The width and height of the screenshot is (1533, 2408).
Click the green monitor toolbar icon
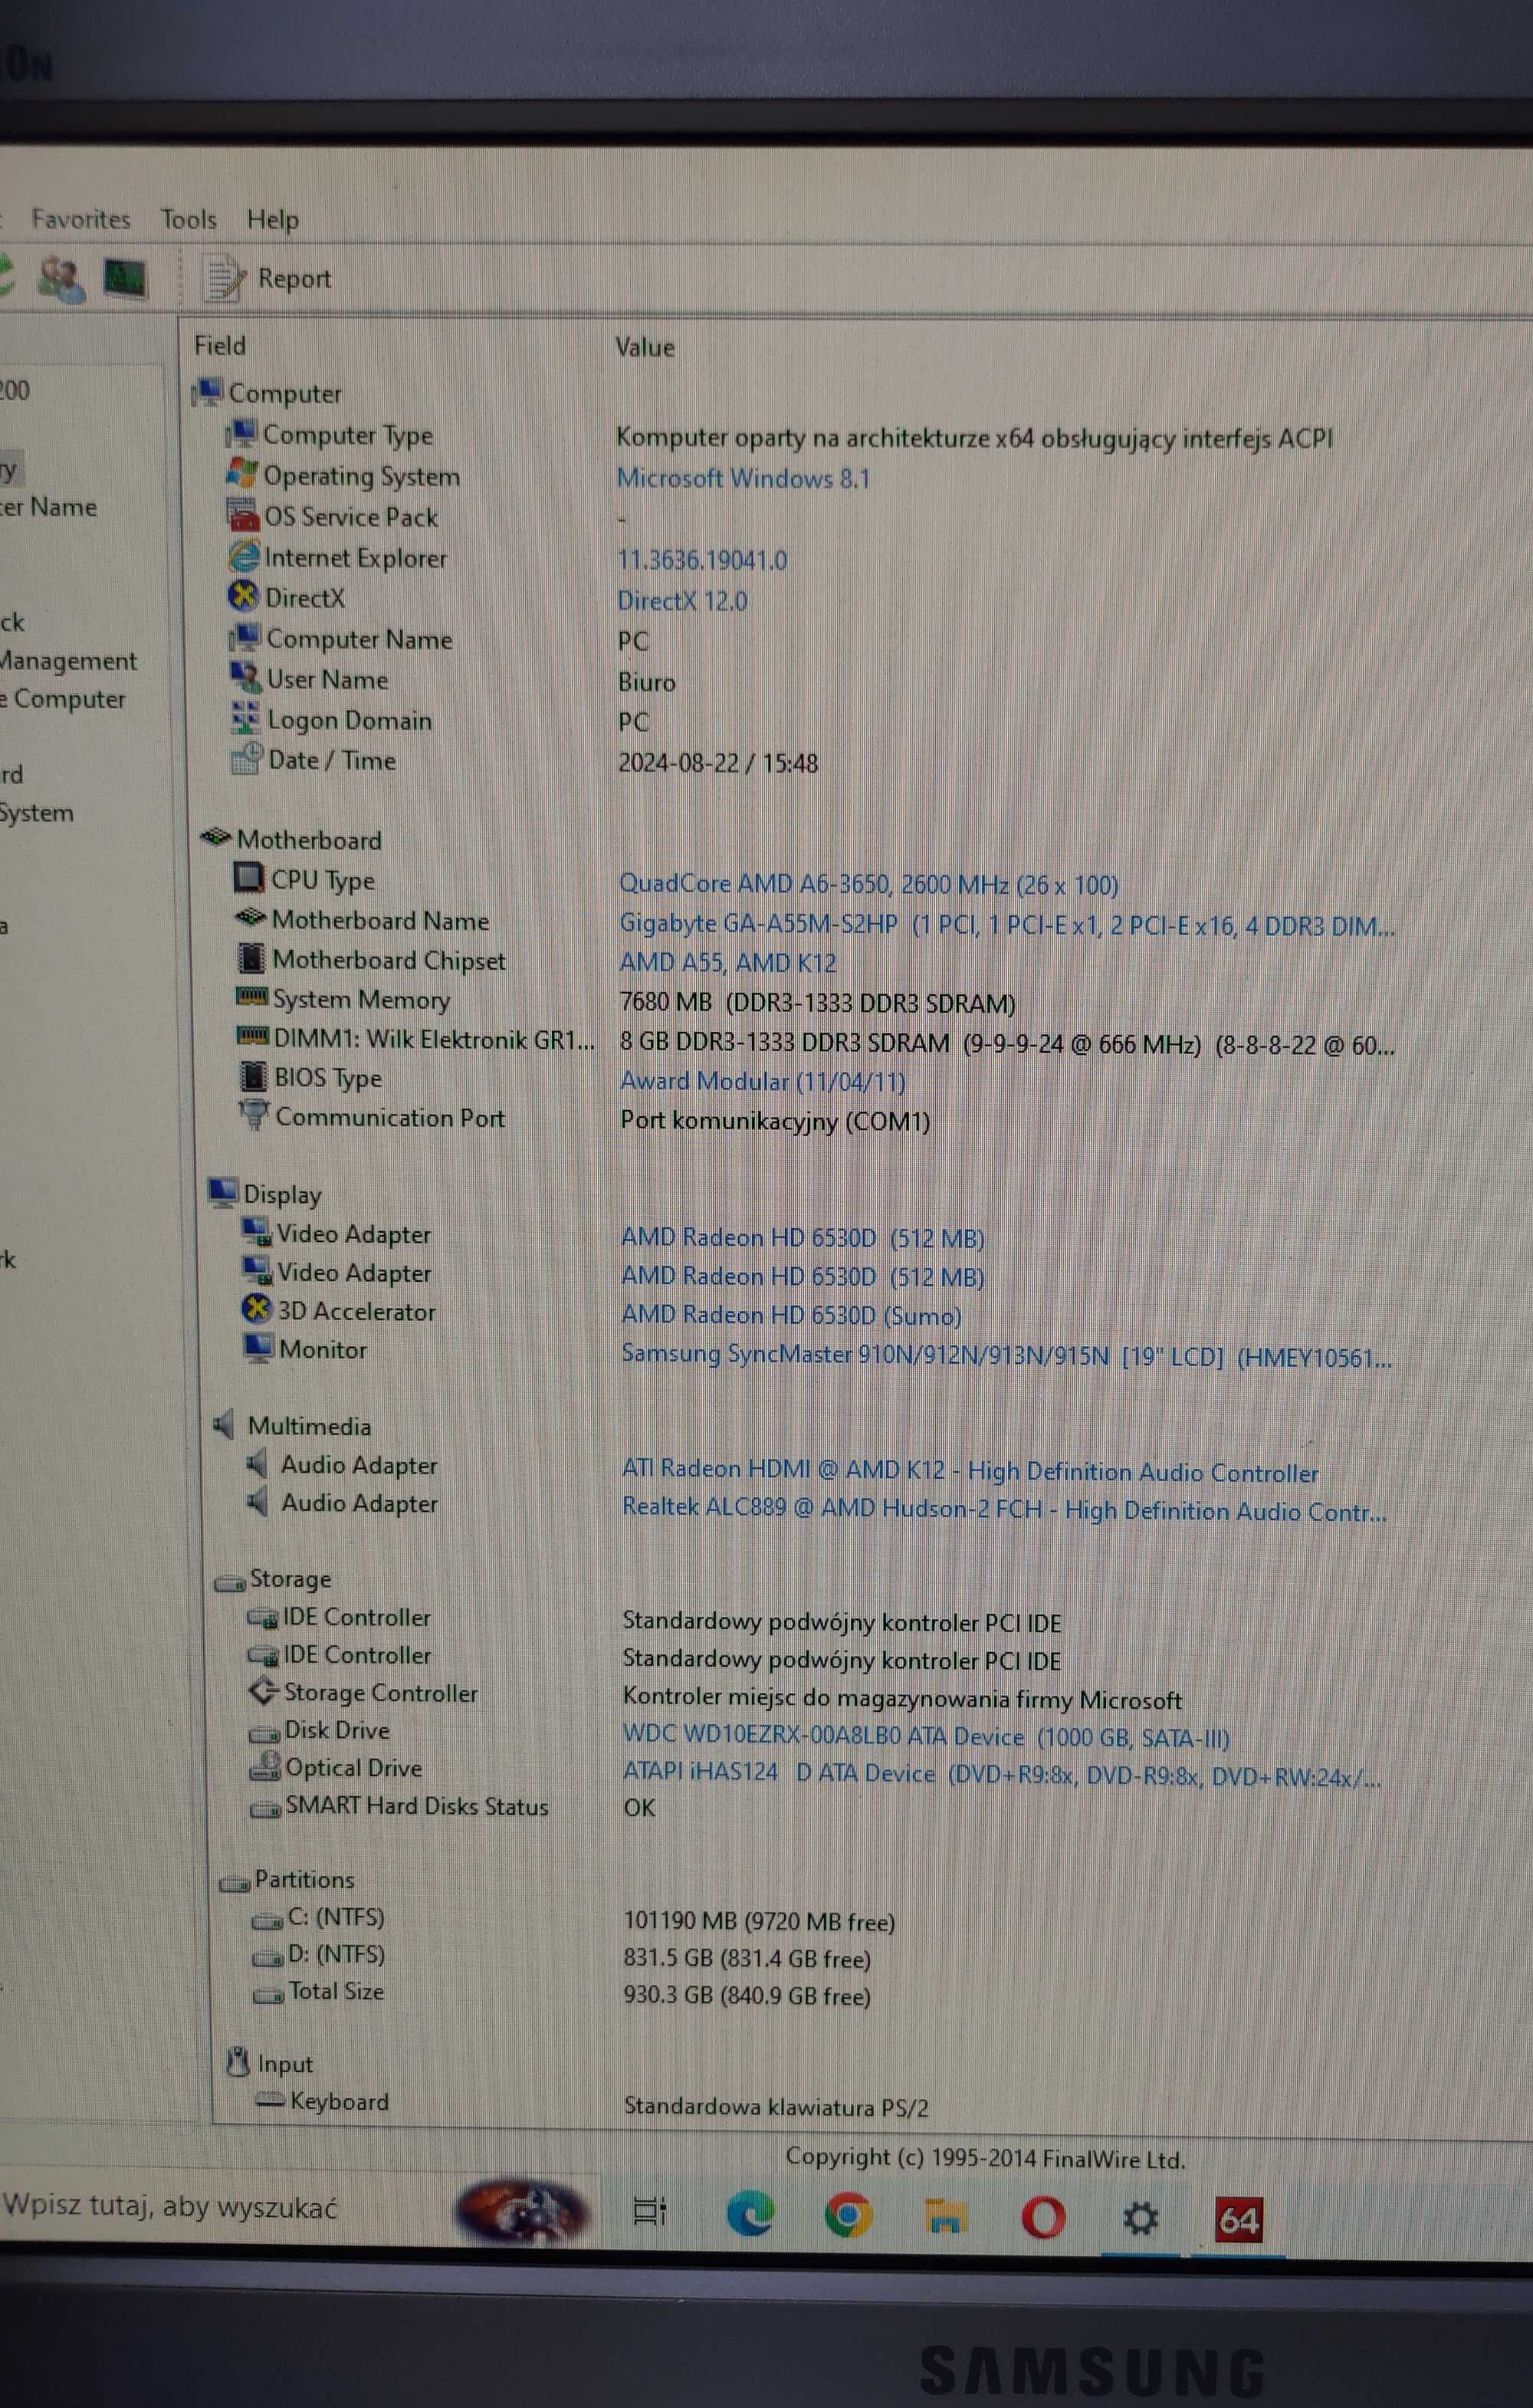pos(125,278)
